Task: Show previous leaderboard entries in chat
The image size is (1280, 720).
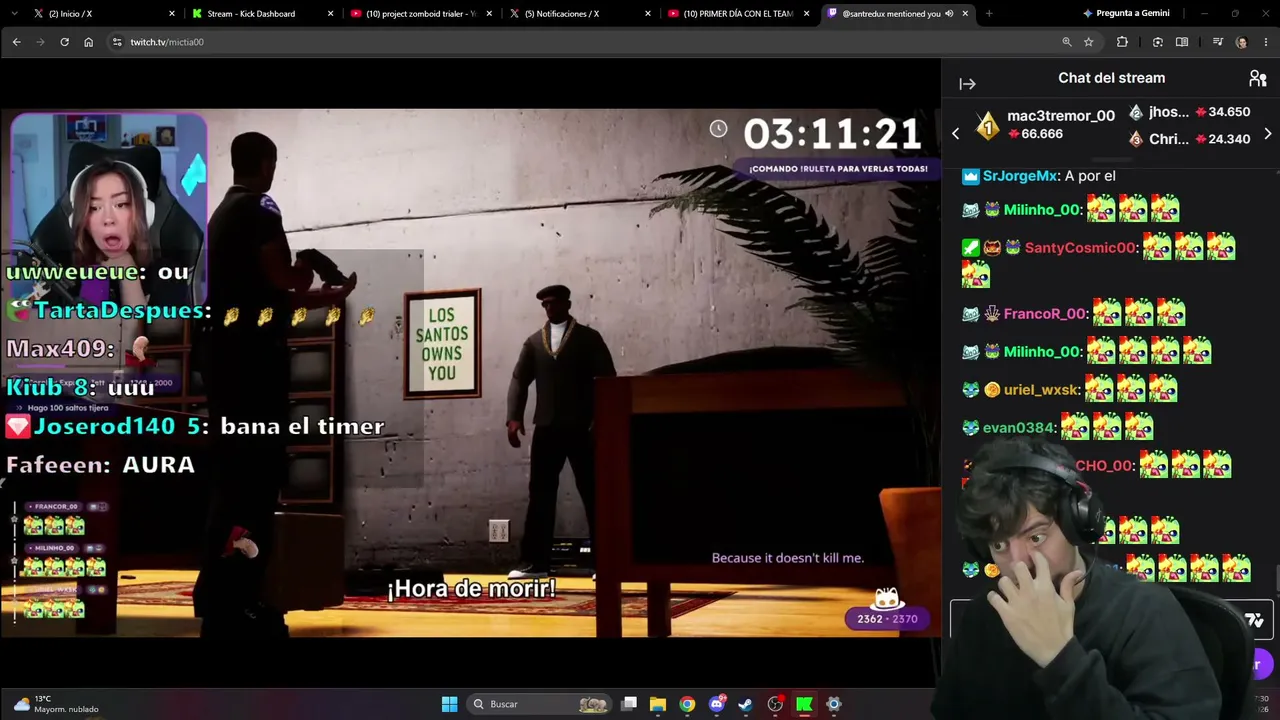Action: tap(955, 134)
